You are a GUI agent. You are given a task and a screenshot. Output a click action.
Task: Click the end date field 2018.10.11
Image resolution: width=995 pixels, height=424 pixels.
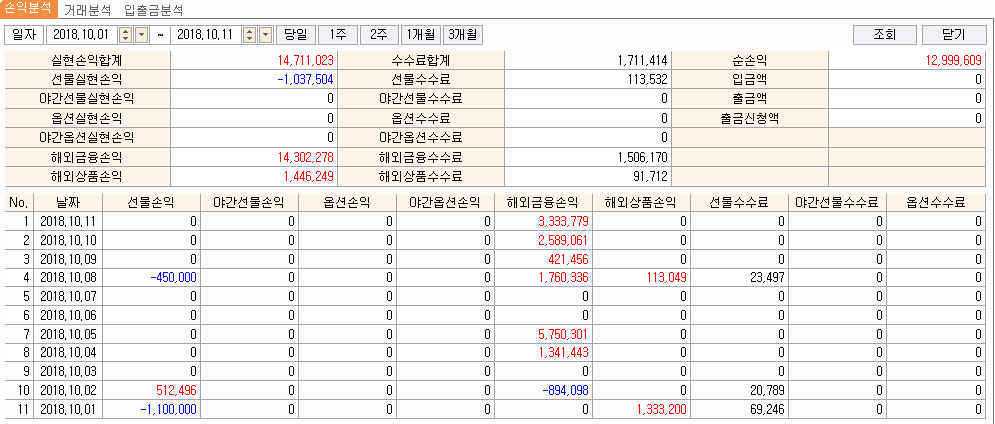[204, 35]
